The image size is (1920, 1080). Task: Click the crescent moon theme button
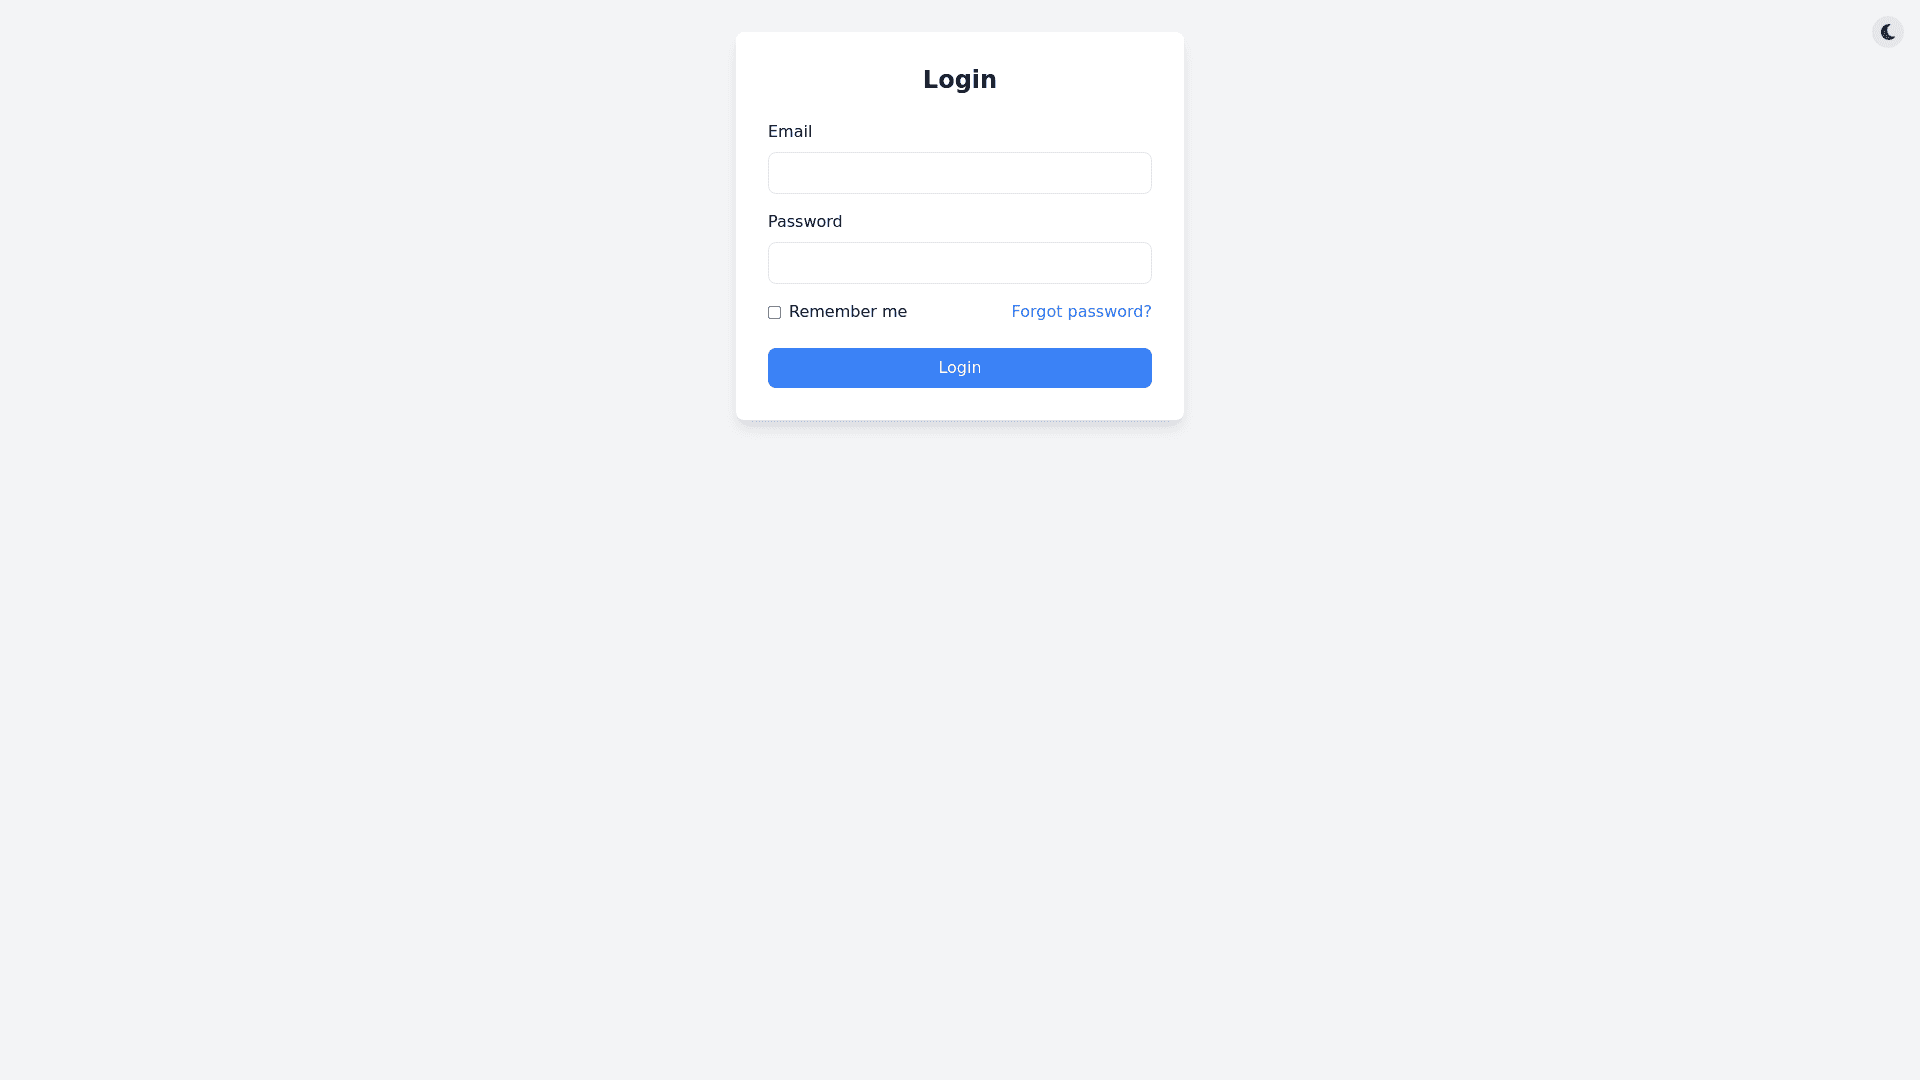tap(1887, 32)
